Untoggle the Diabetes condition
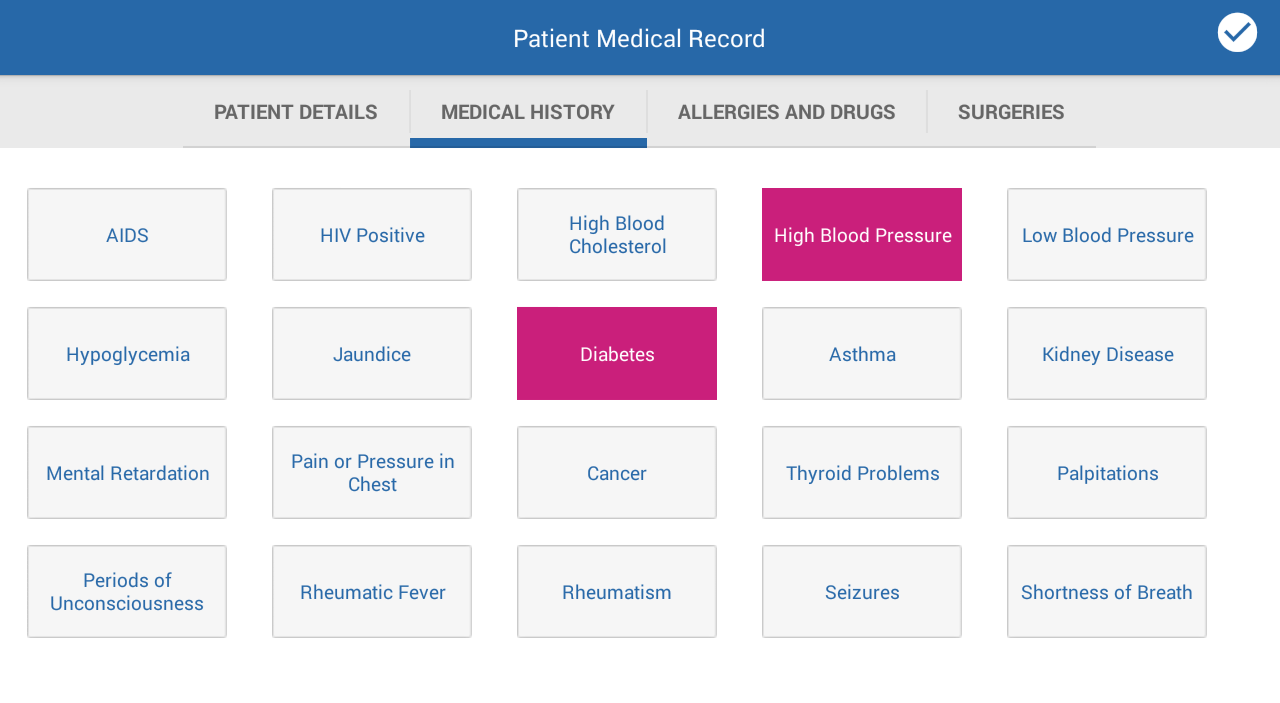Viewport: 1280px width, 703px height. pos(617,354)
